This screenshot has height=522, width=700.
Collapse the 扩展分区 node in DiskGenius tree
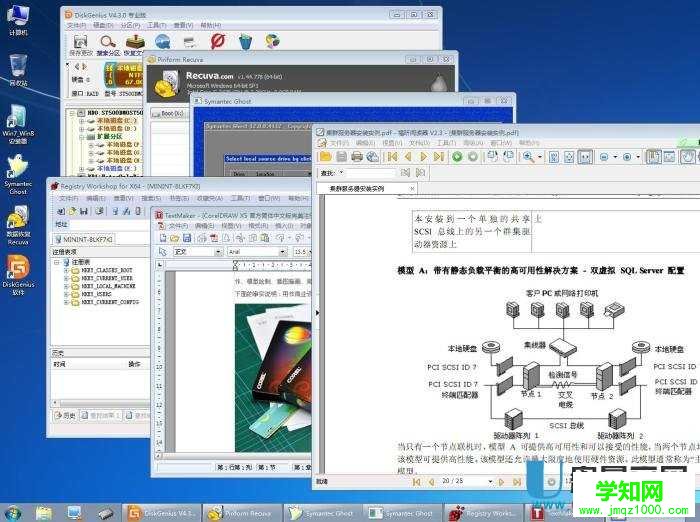tap(82, 137)
